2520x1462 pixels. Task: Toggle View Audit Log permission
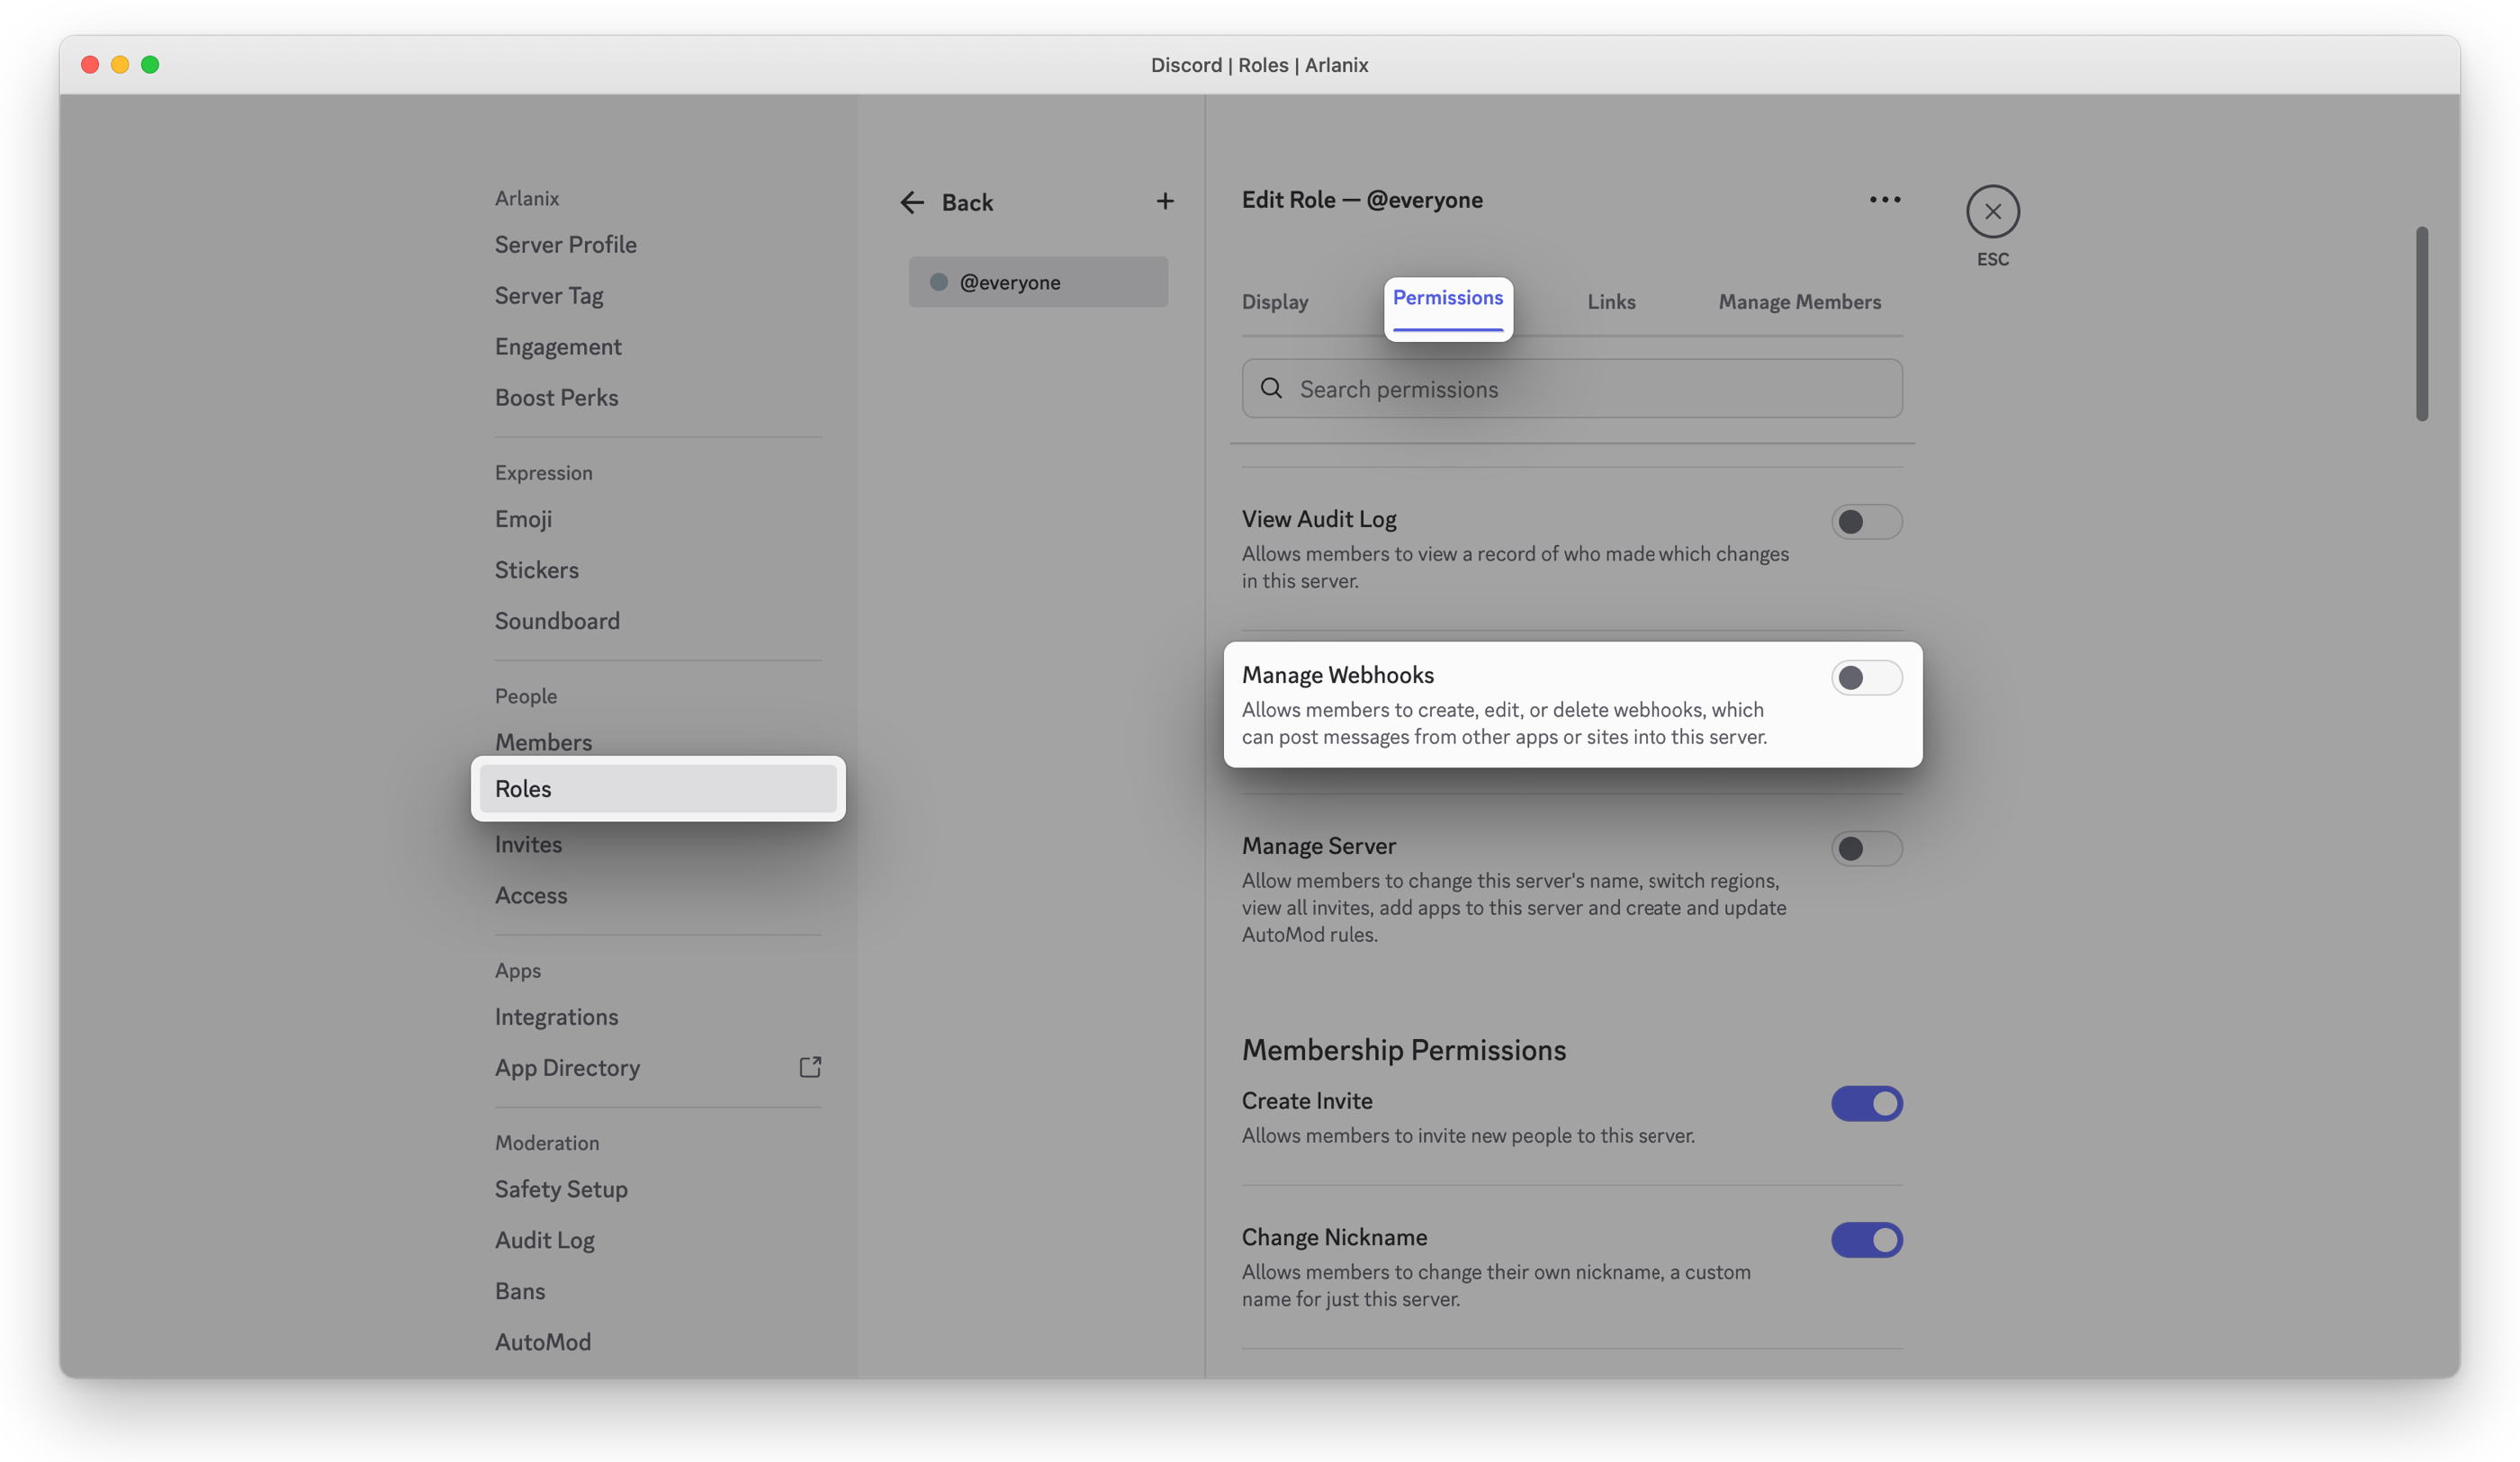(1866, 522)
